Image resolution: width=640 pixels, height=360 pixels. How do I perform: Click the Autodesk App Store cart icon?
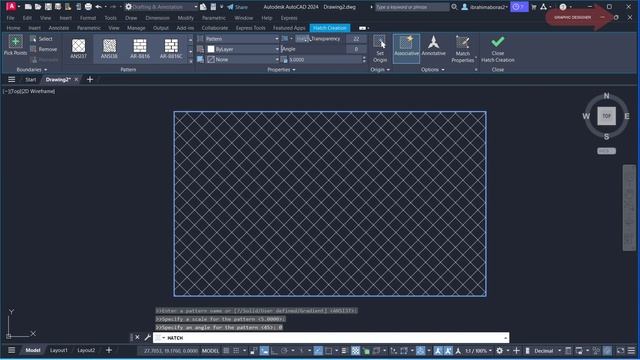click(x=533, y=7)
